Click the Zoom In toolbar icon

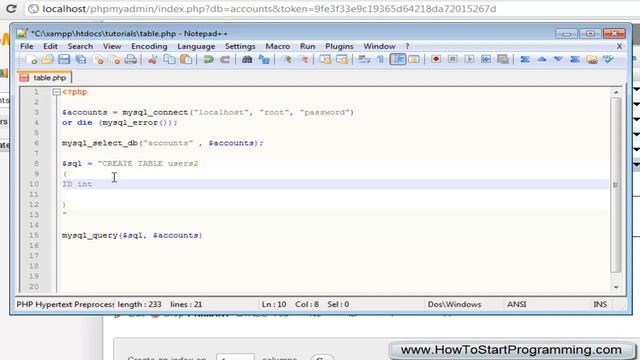pyautogui.click(x=287, y=60)
